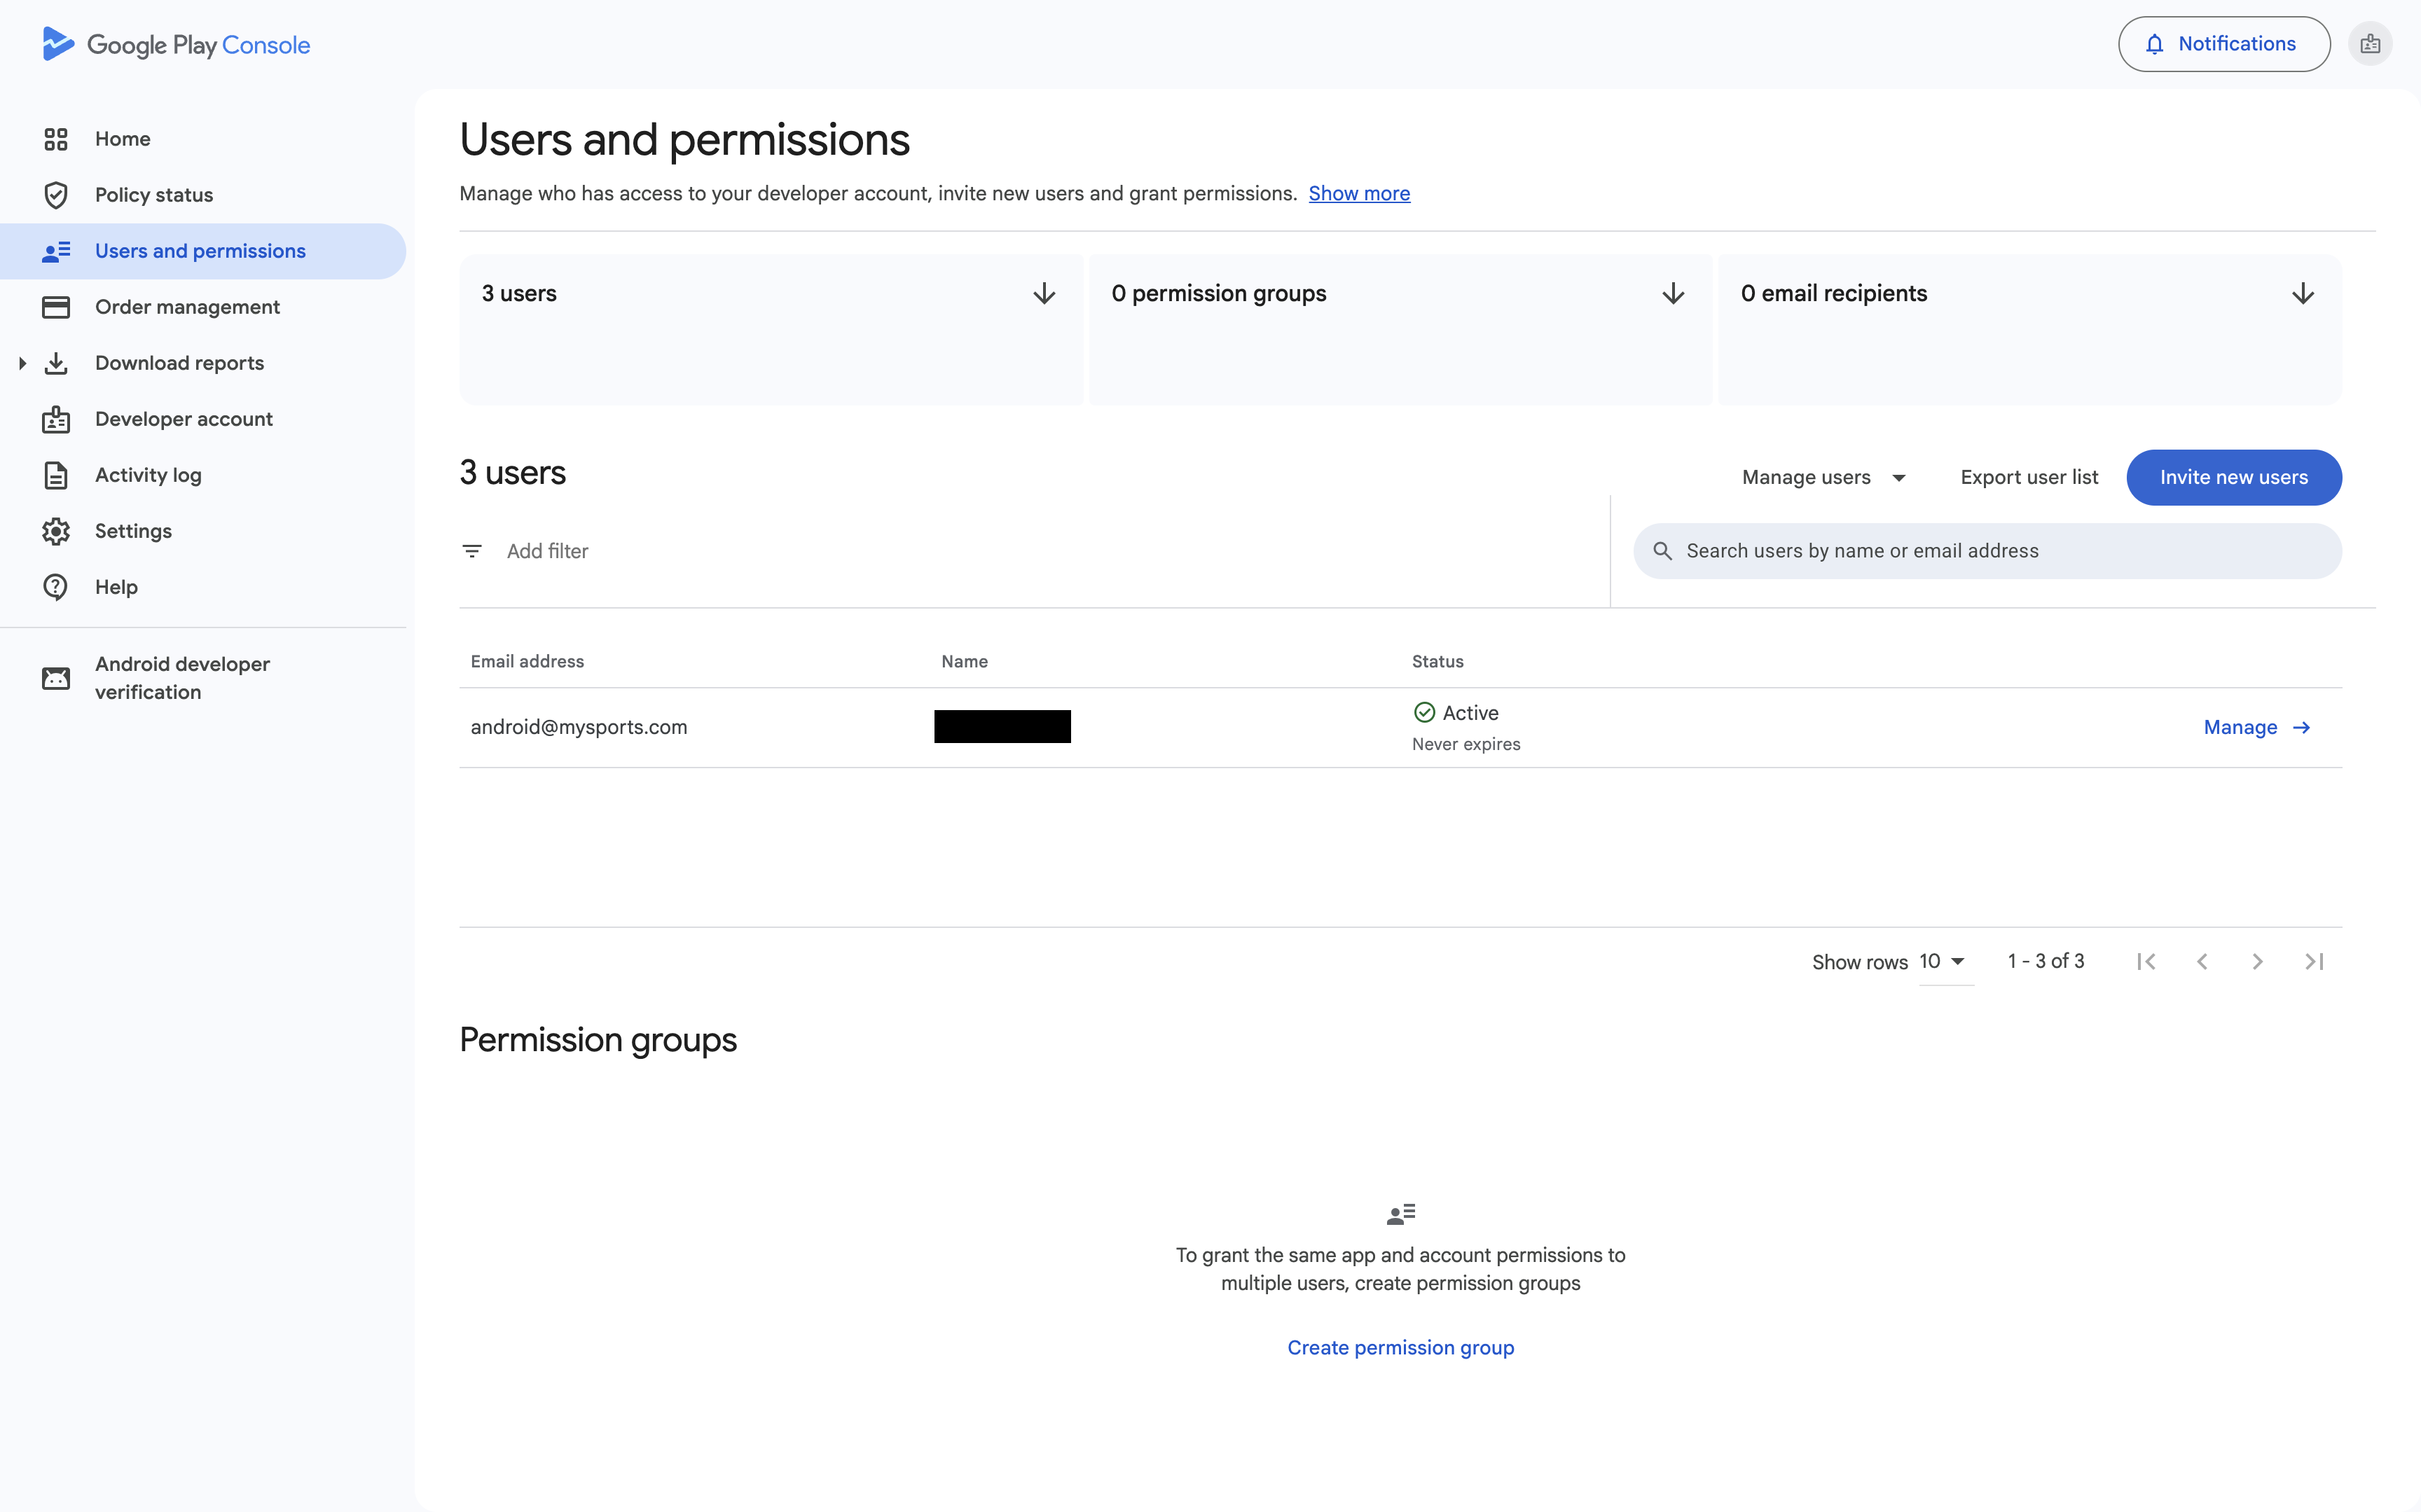The image size is (2421, 1512).
Task: Click the Activity log document icon
Action: pos(56,475)
